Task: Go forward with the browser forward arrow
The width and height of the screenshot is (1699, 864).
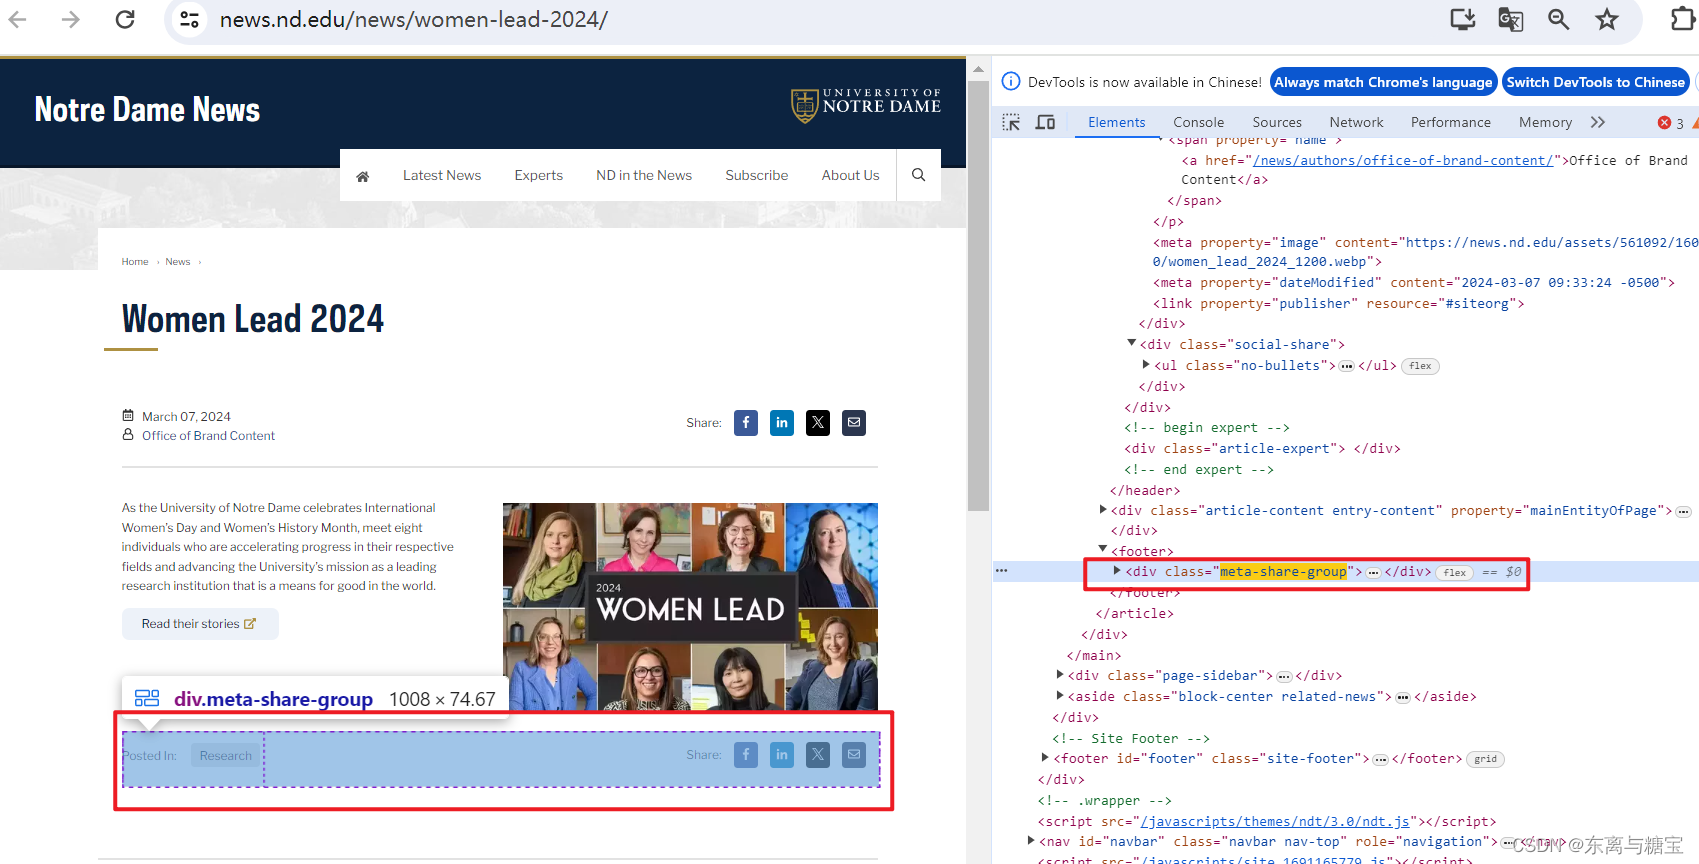Action: (x=70, y=19)
